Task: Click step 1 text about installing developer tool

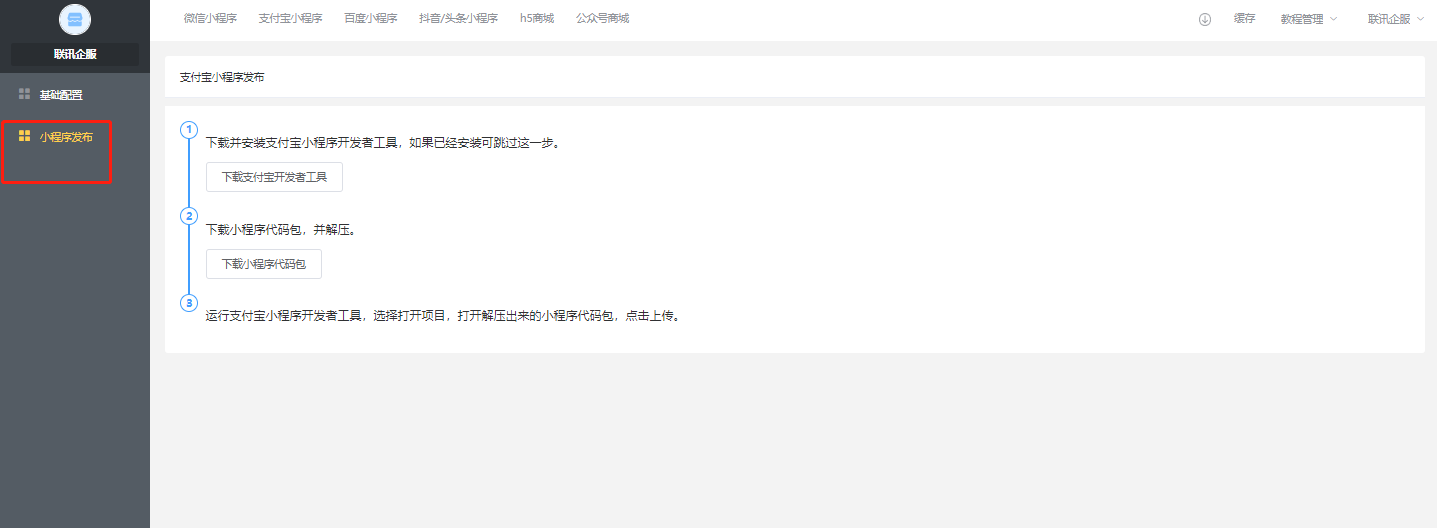Action: pyautogui.click(x=383, y=143)
